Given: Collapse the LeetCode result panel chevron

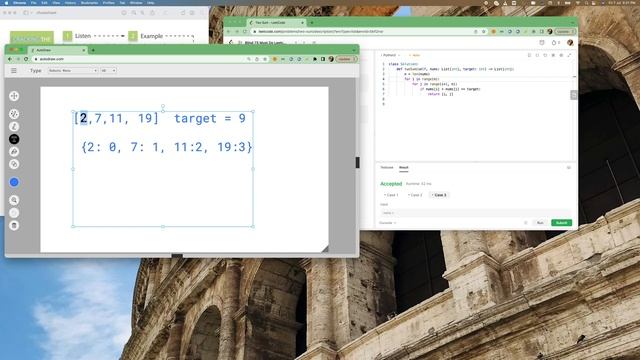Looking at the screenshot, I should click(569, 167).
